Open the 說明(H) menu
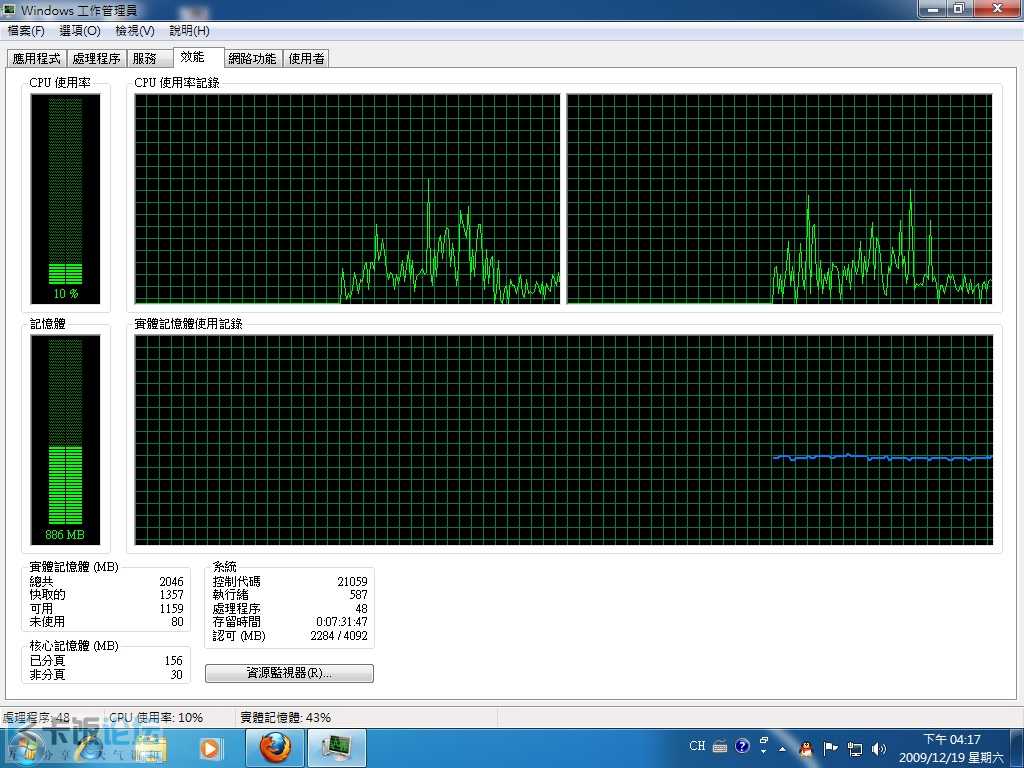The width and height of the screenshot is (1024, 768). [x=189, y=31]
